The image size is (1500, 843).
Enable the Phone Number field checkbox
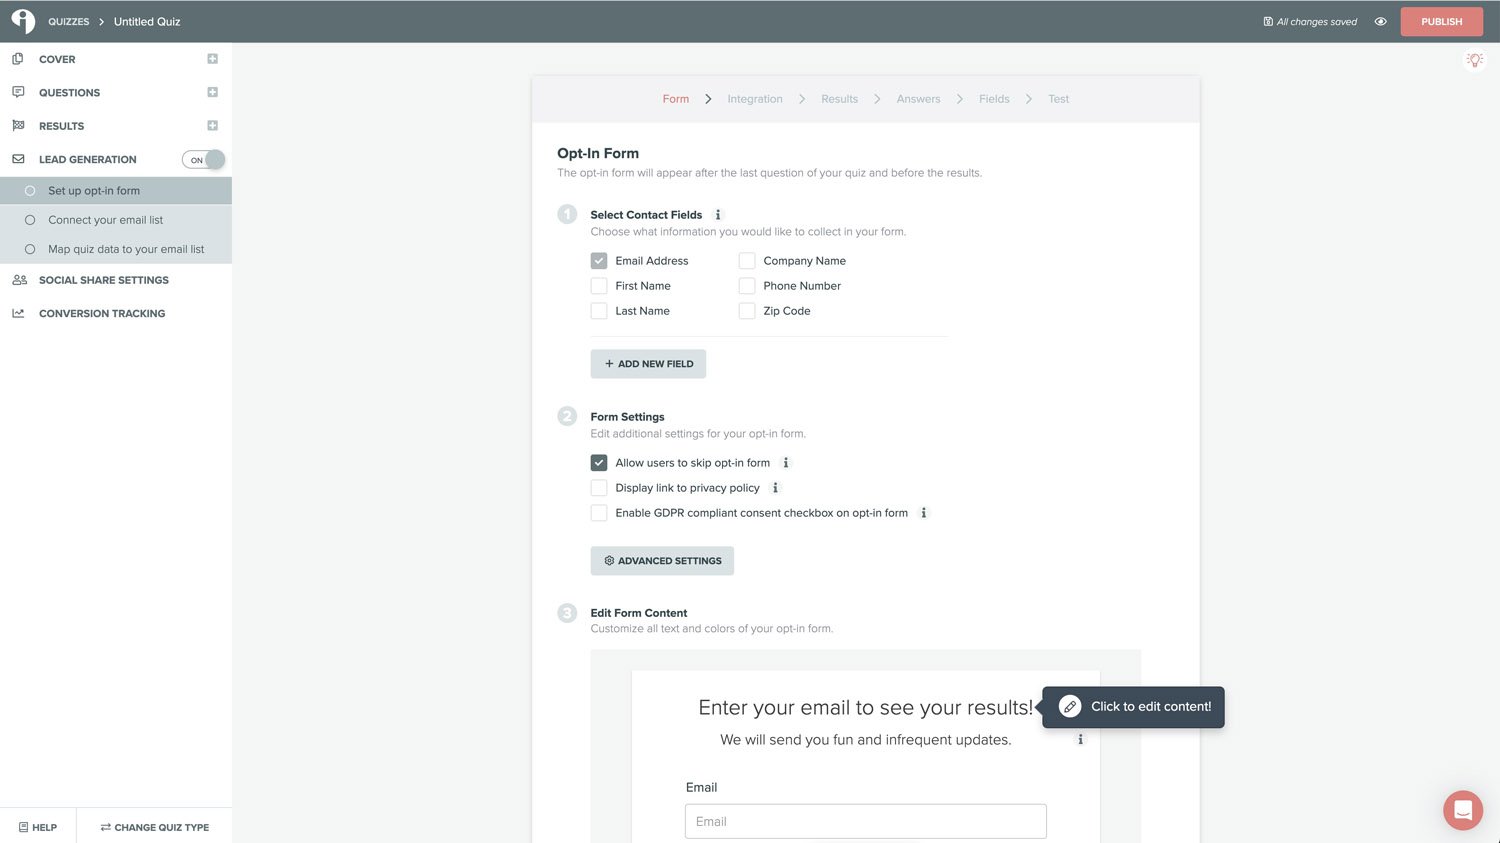(747, 286)
